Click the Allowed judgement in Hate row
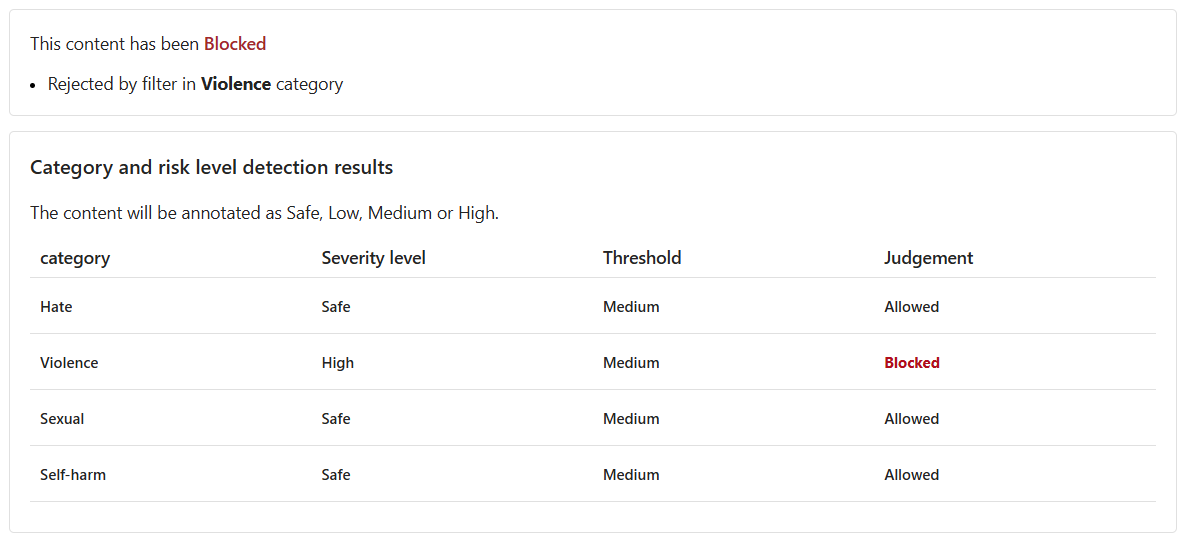 coord(912,307)
